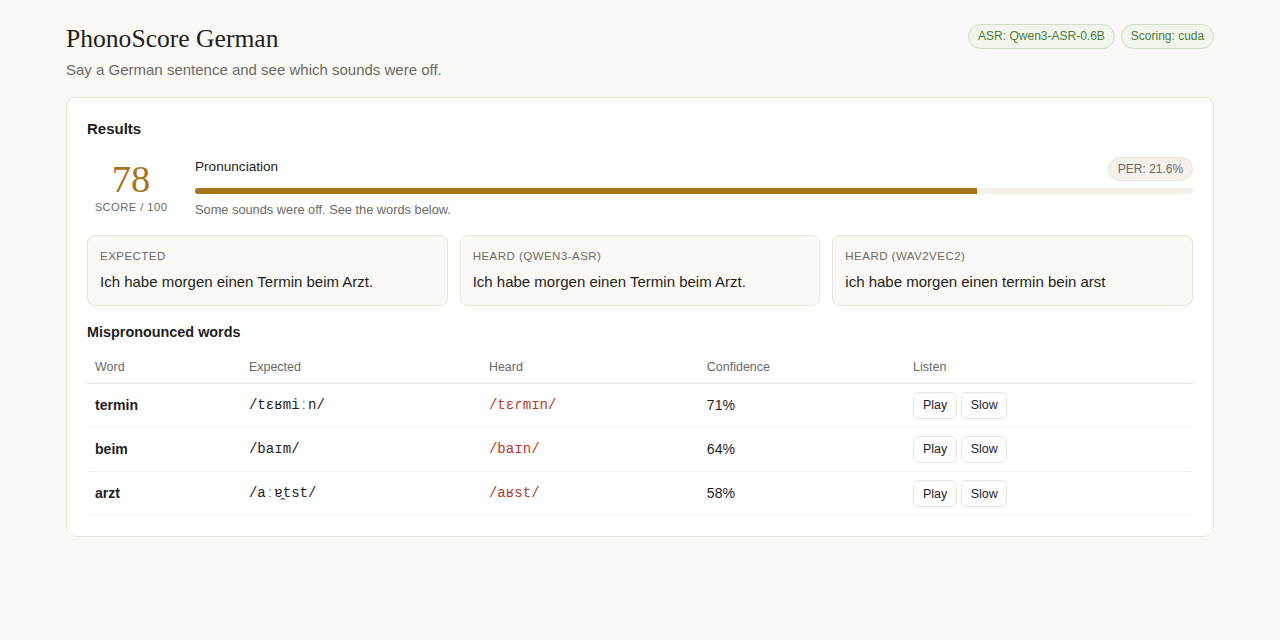This screenshot has height=640, width=1280.
Task: Click the score number 78
Action: click(x=131, y=180)
